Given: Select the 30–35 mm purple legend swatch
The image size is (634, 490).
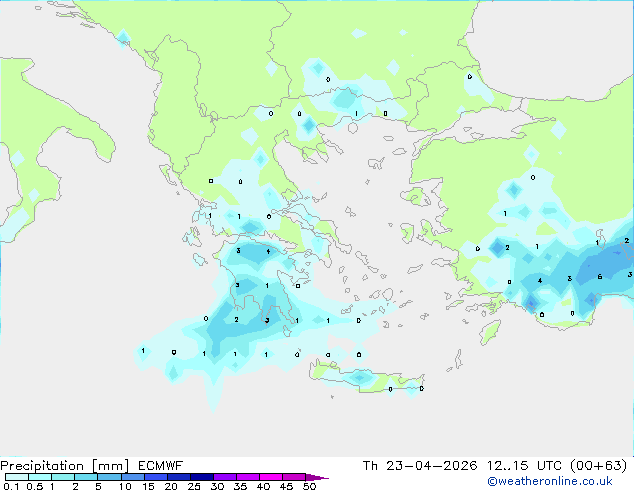Looking at the screenshot, I should tap(224, 477).
